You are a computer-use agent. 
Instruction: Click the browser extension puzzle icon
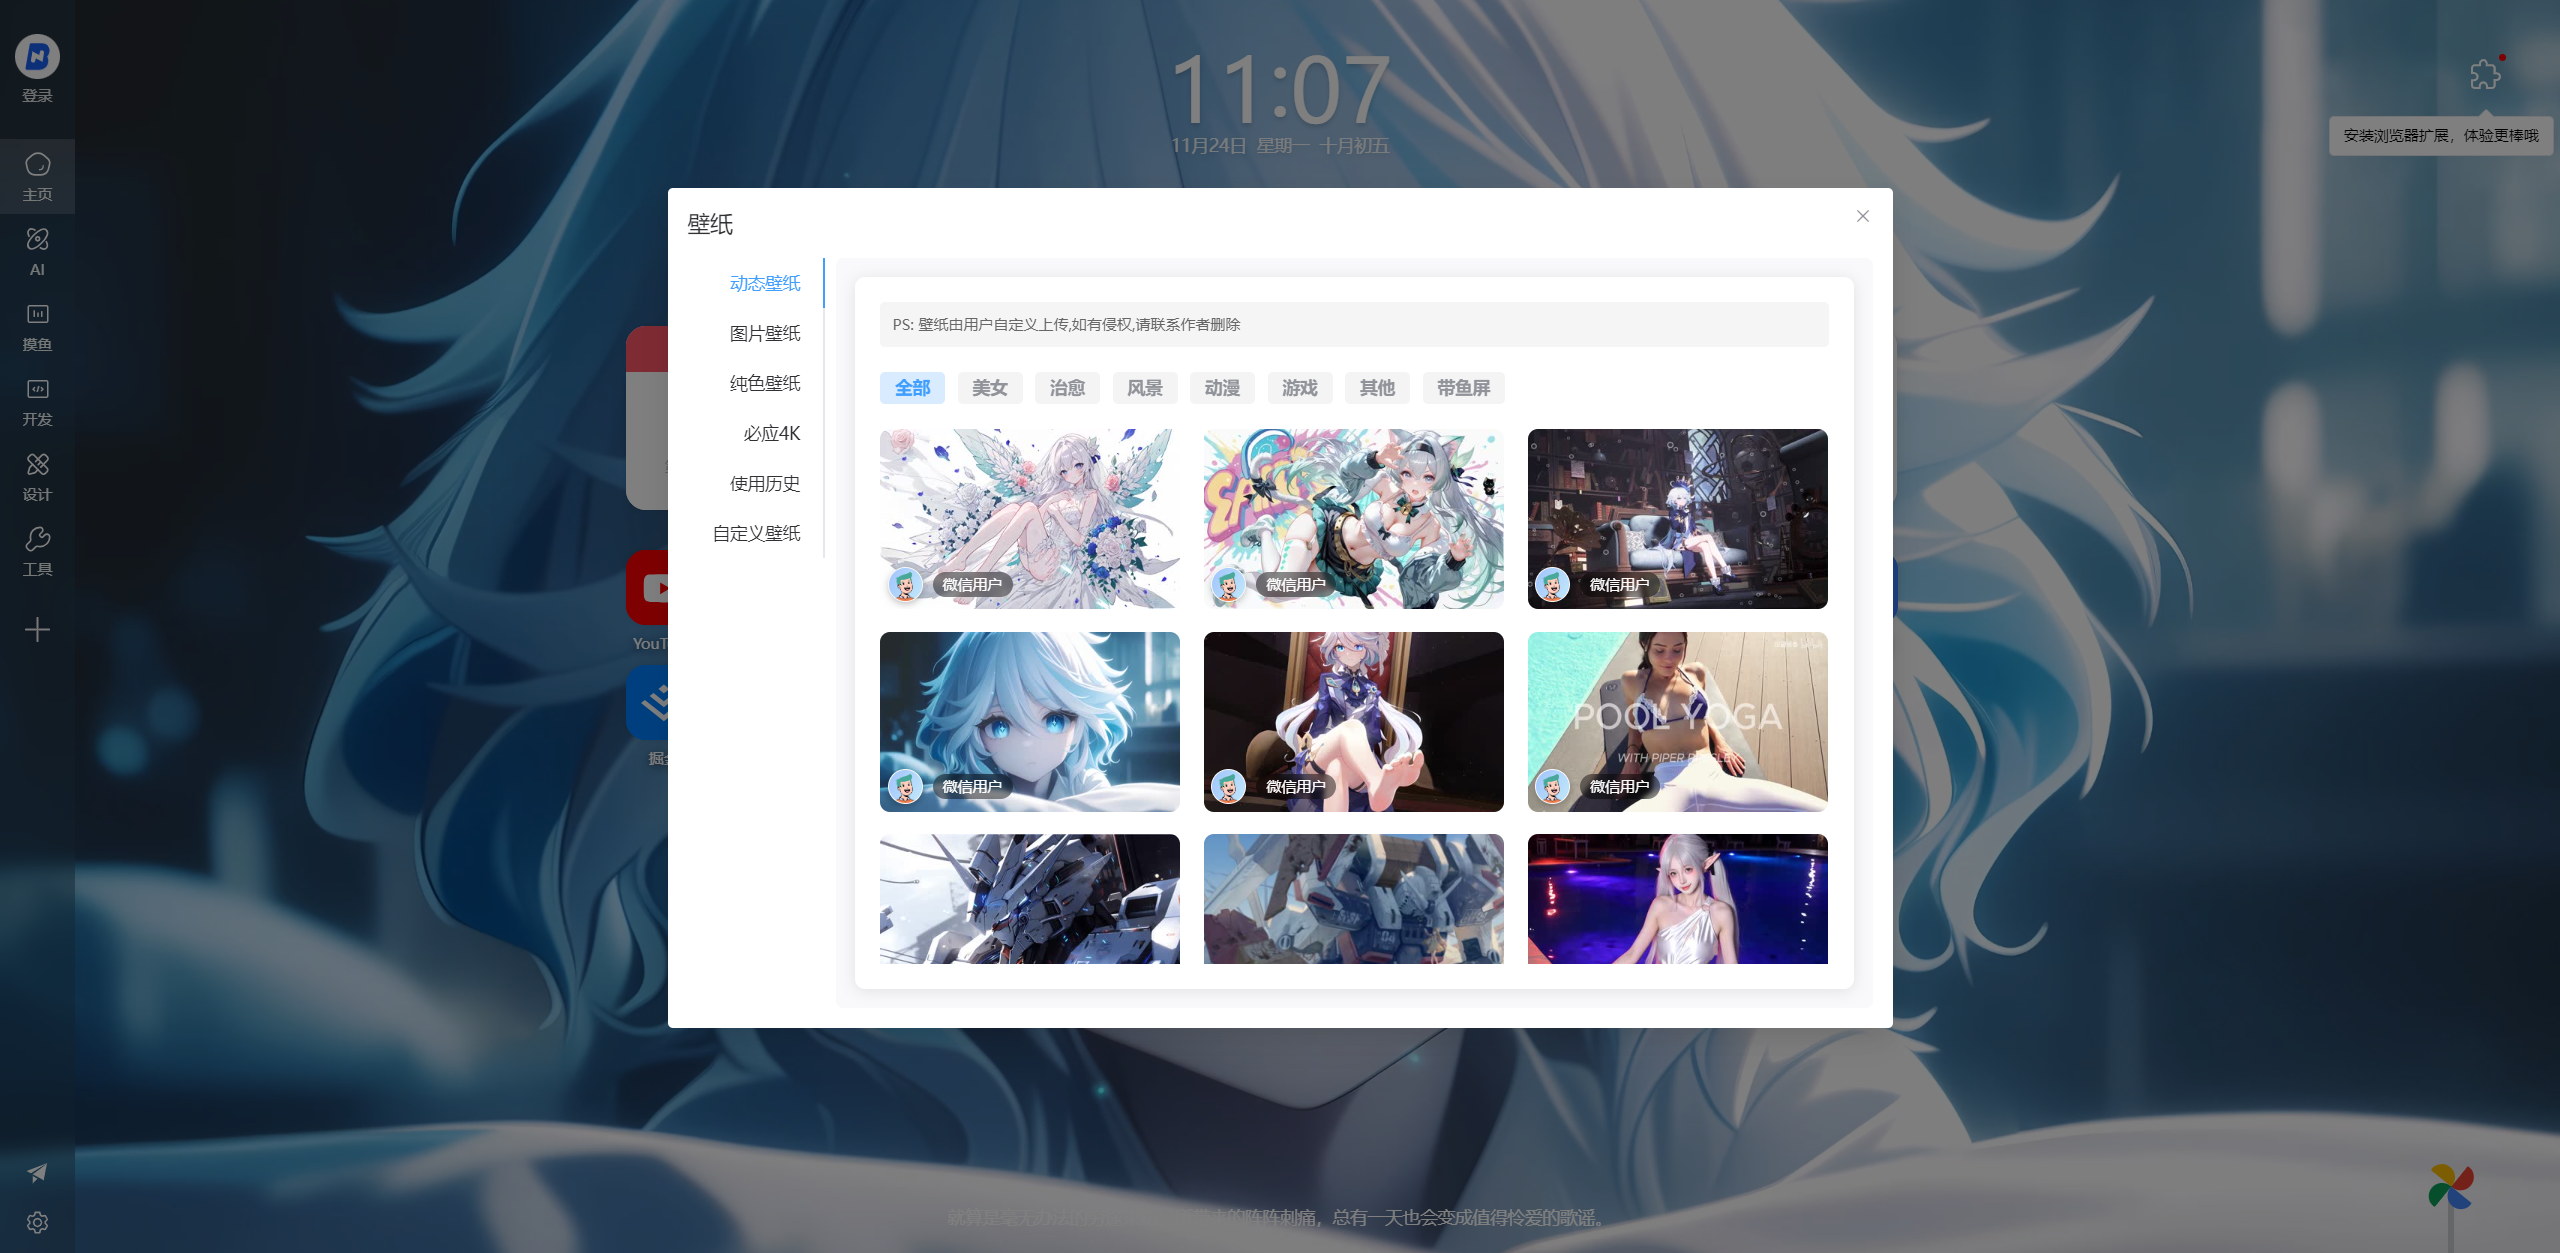(x=2485, y=75)
